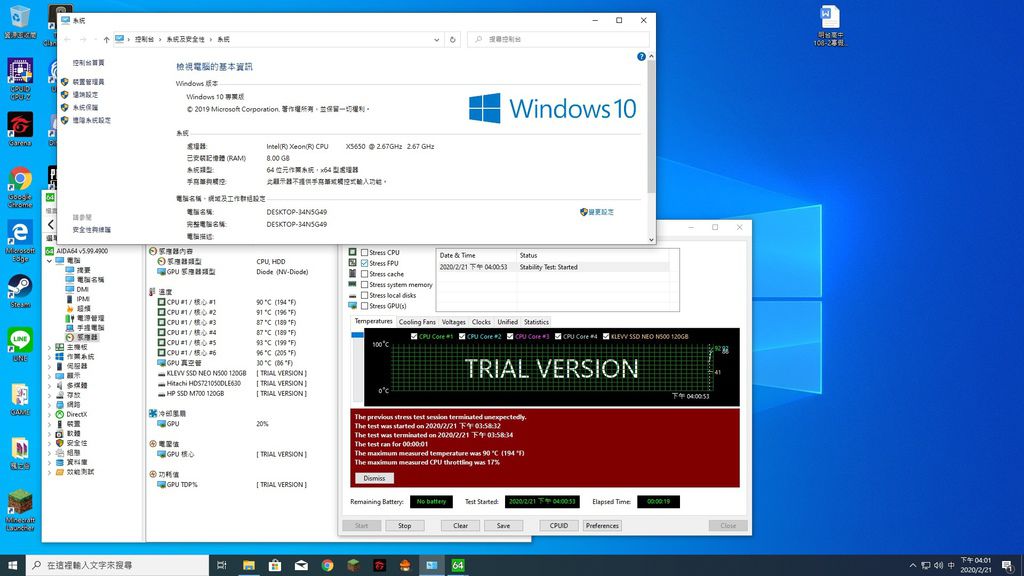Viewport: 1024px width, 576px height.
Task: Expand the 主機板 tree node
Action: pyautogui.click(x=50, y=347)
